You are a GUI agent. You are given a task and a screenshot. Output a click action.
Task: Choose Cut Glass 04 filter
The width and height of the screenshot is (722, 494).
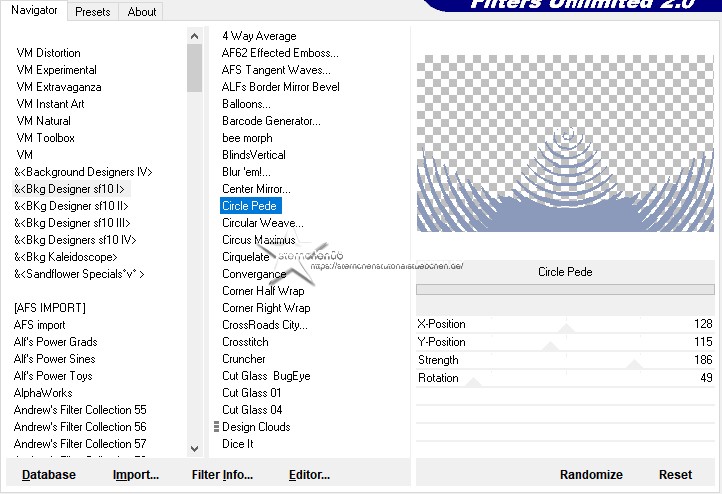point(252,410)
